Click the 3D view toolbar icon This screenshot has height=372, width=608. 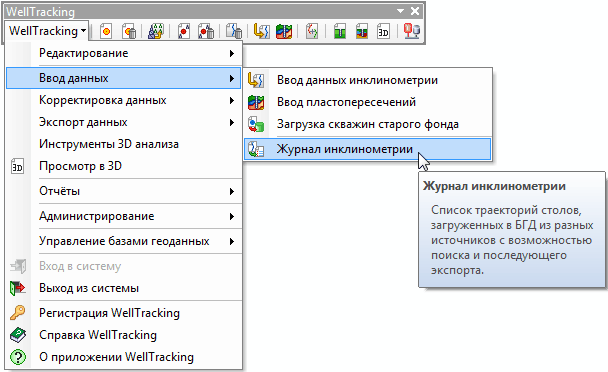pos(383,31)
